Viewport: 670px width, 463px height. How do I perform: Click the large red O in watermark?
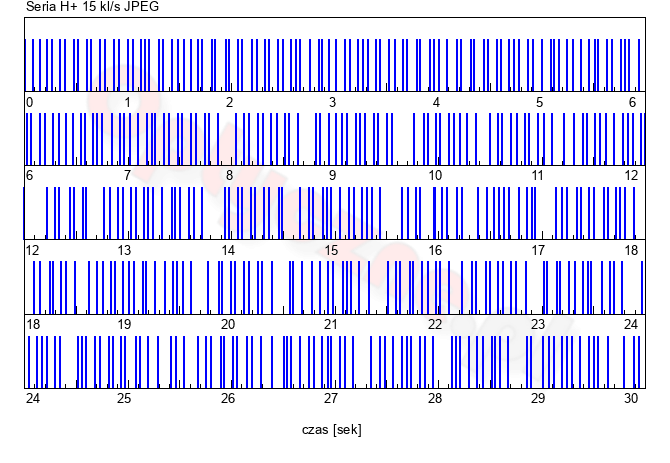(x=124, y=102)
